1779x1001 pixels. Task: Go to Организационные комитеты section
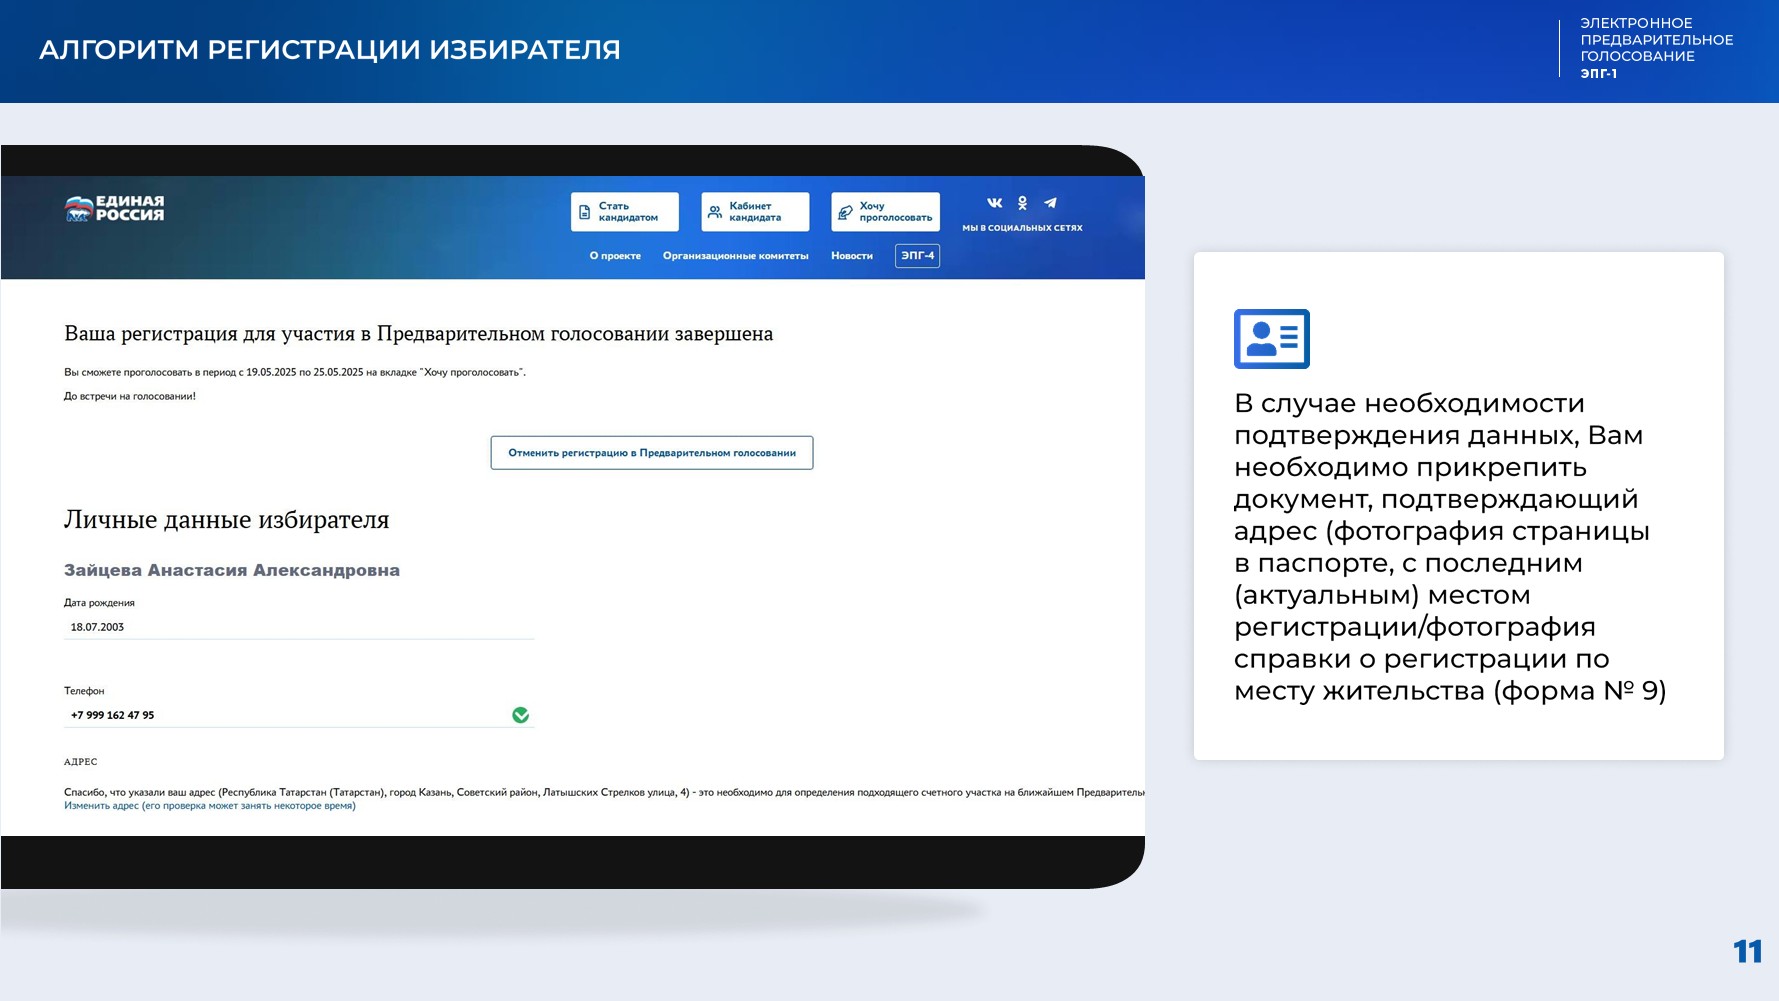(735, 256)
